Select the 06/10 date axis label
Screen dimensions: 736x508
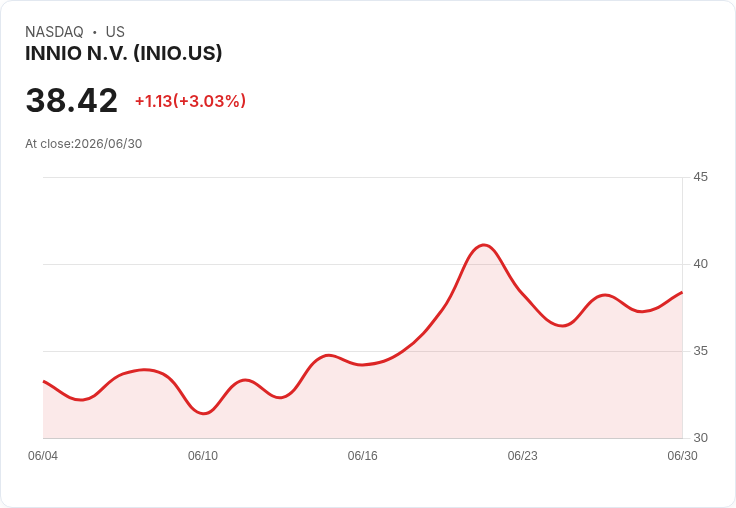pyautogui.click(x=203, y=456)
